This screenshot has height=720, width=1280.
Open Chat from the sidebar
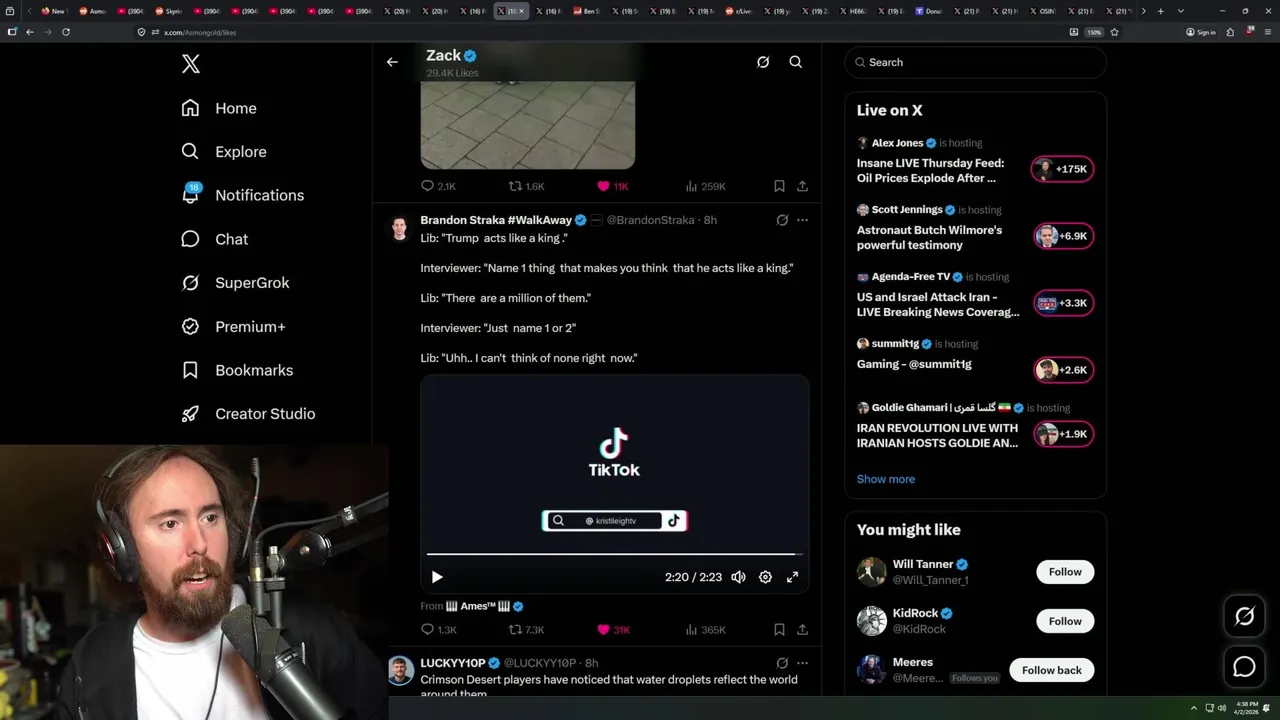(215, 239)
